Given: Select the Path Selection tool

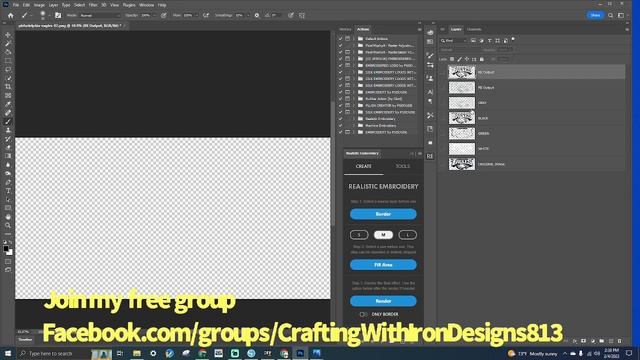Looking at the screenshot, I should (x=8, y=199).
